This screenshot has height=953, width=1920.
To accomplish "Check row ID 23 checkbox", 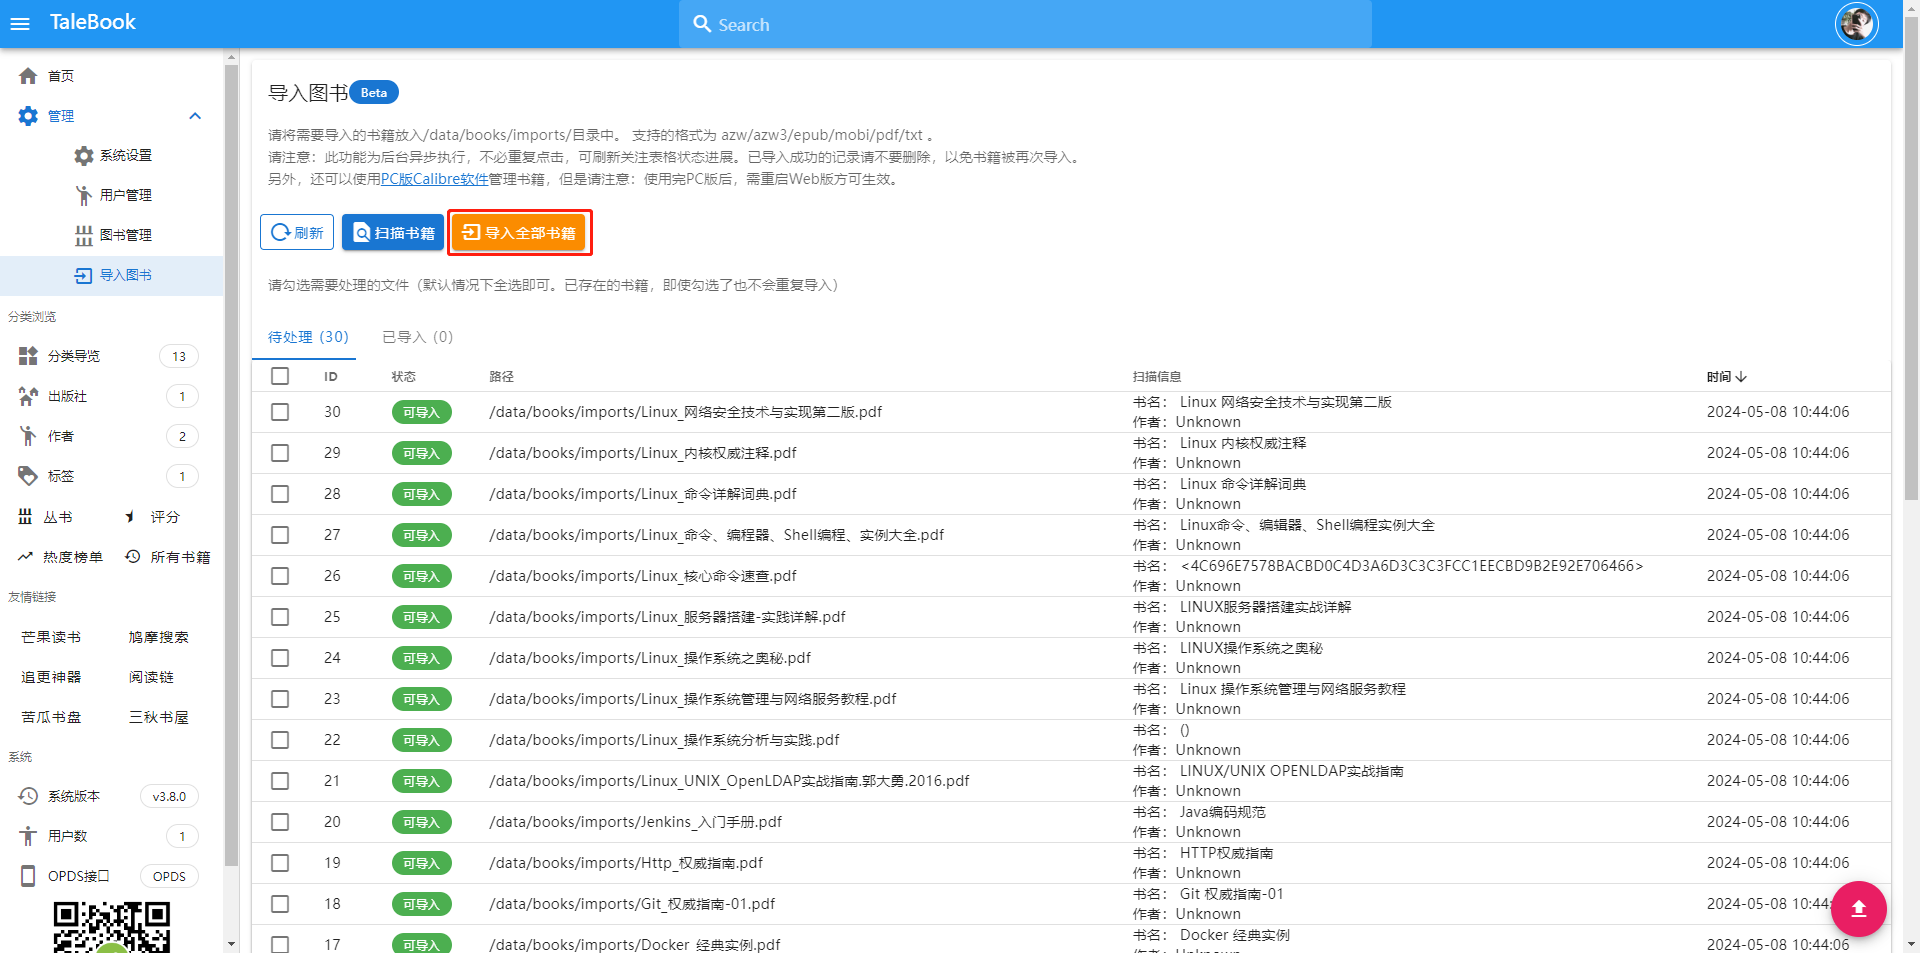I will point(280,699).
